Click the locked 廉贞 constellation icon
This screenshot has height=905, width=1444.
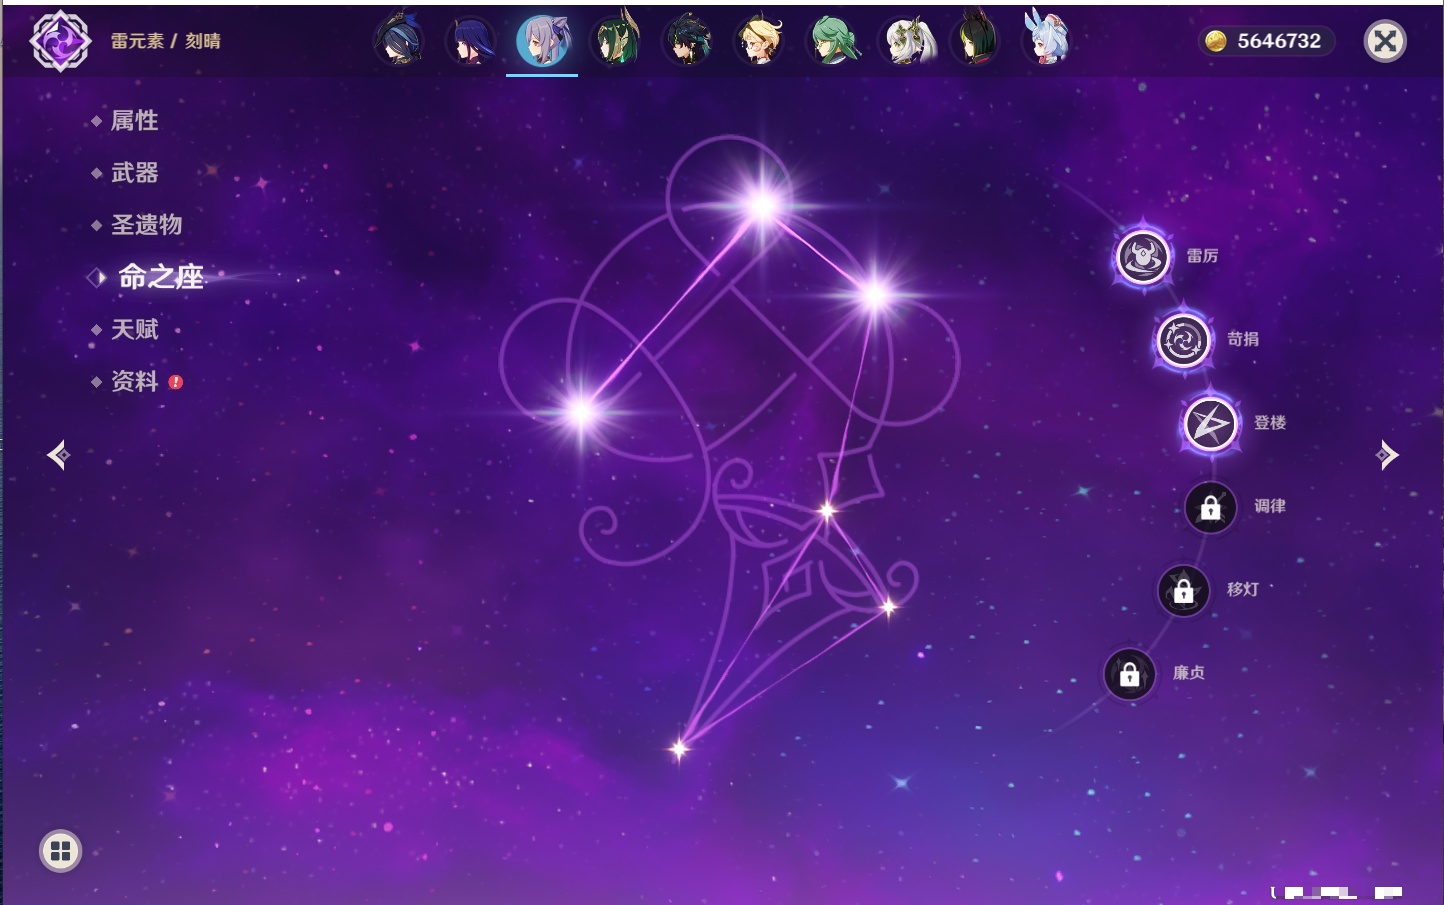click(x=1129, y=674)
